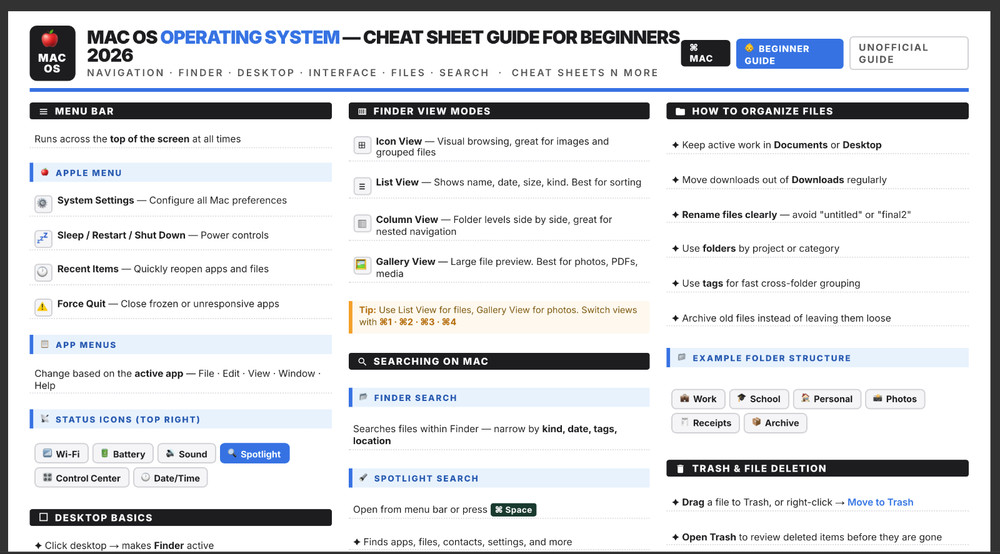Select the Battery status chip
Viewport: 1000px width, 554px height.
123,454
